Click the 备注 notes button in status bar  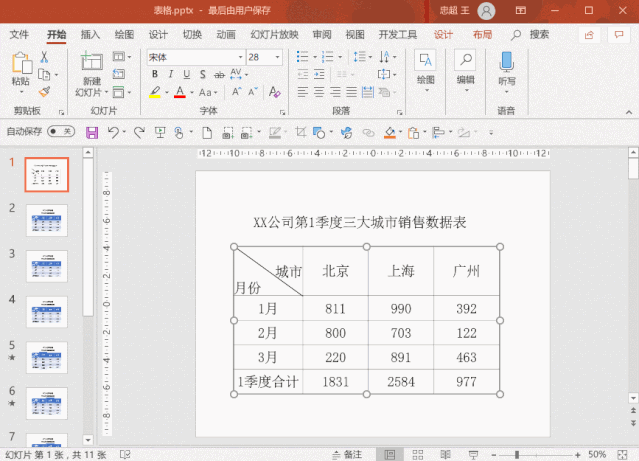[348, 454]
